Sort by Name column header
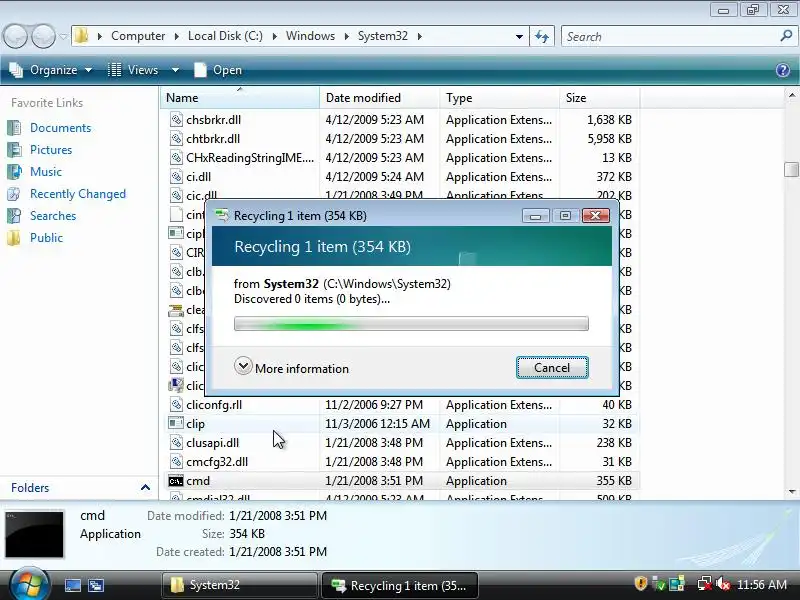800x600 pixels. tap(240, 97)
